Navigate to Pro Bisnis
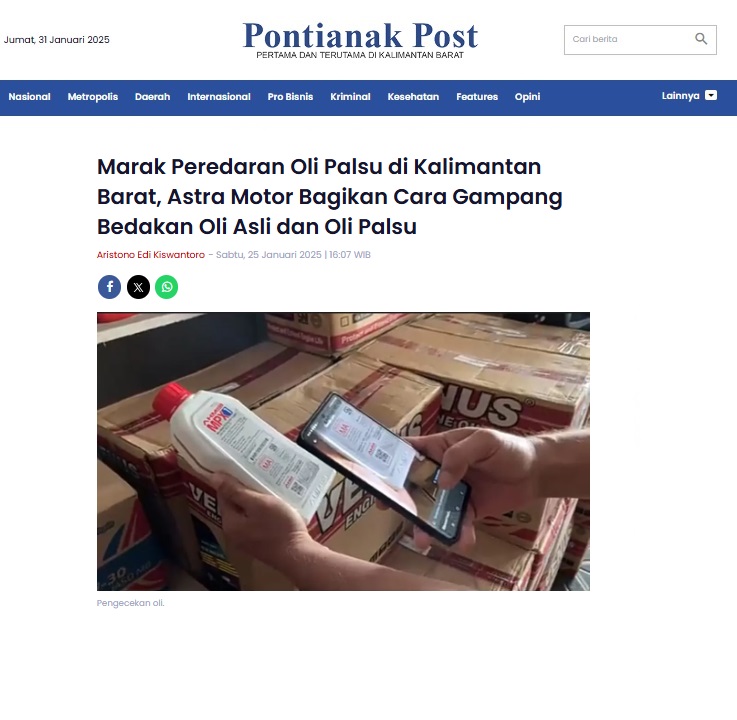This screenshot has width=737, height=720. (290, 97)
